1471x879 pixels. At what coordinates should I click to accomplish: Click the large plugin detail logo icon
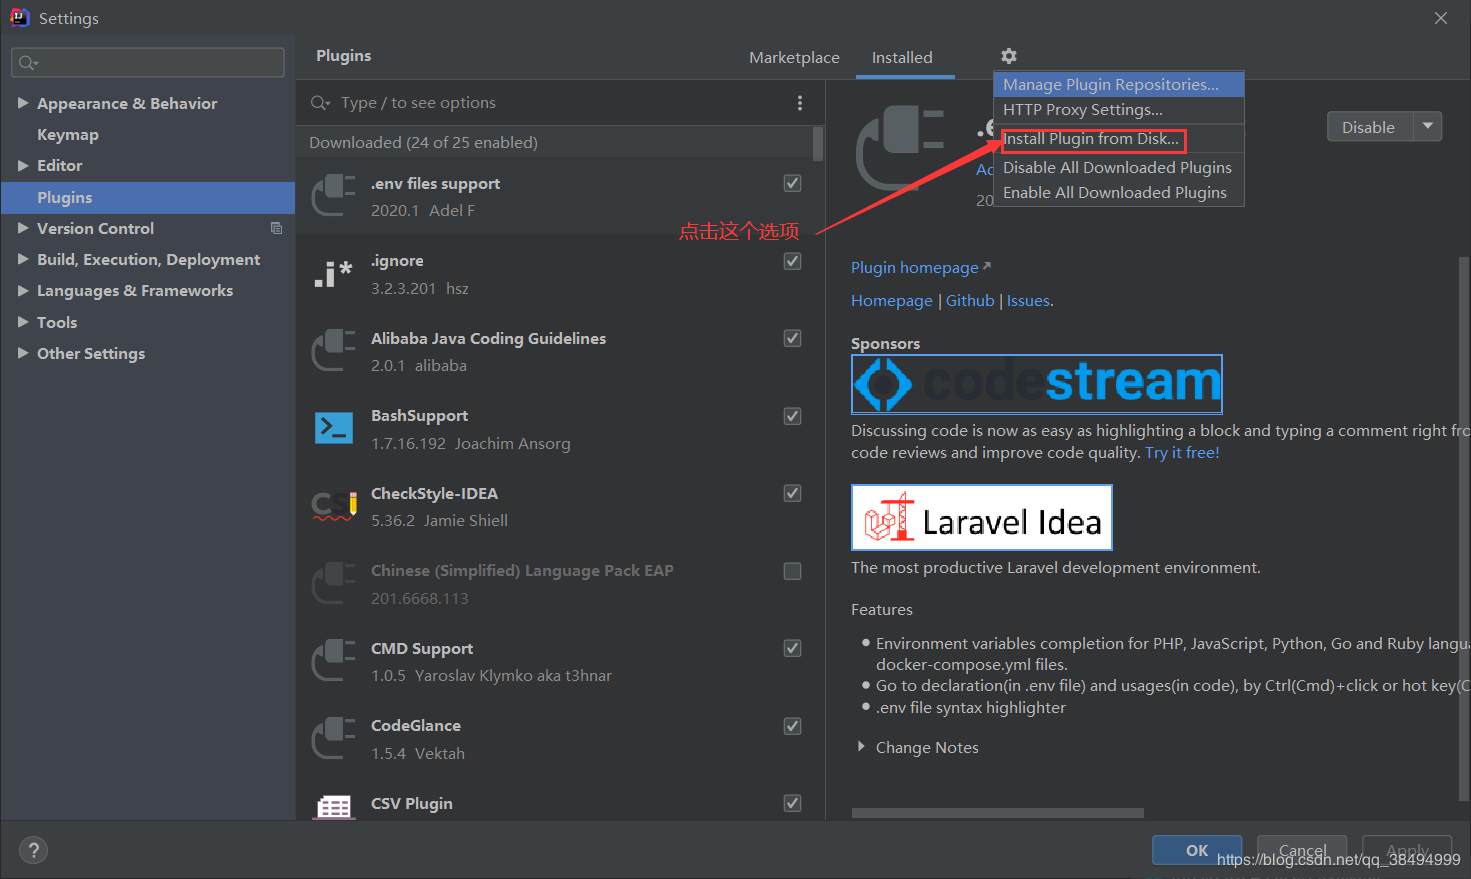(900, 147)
